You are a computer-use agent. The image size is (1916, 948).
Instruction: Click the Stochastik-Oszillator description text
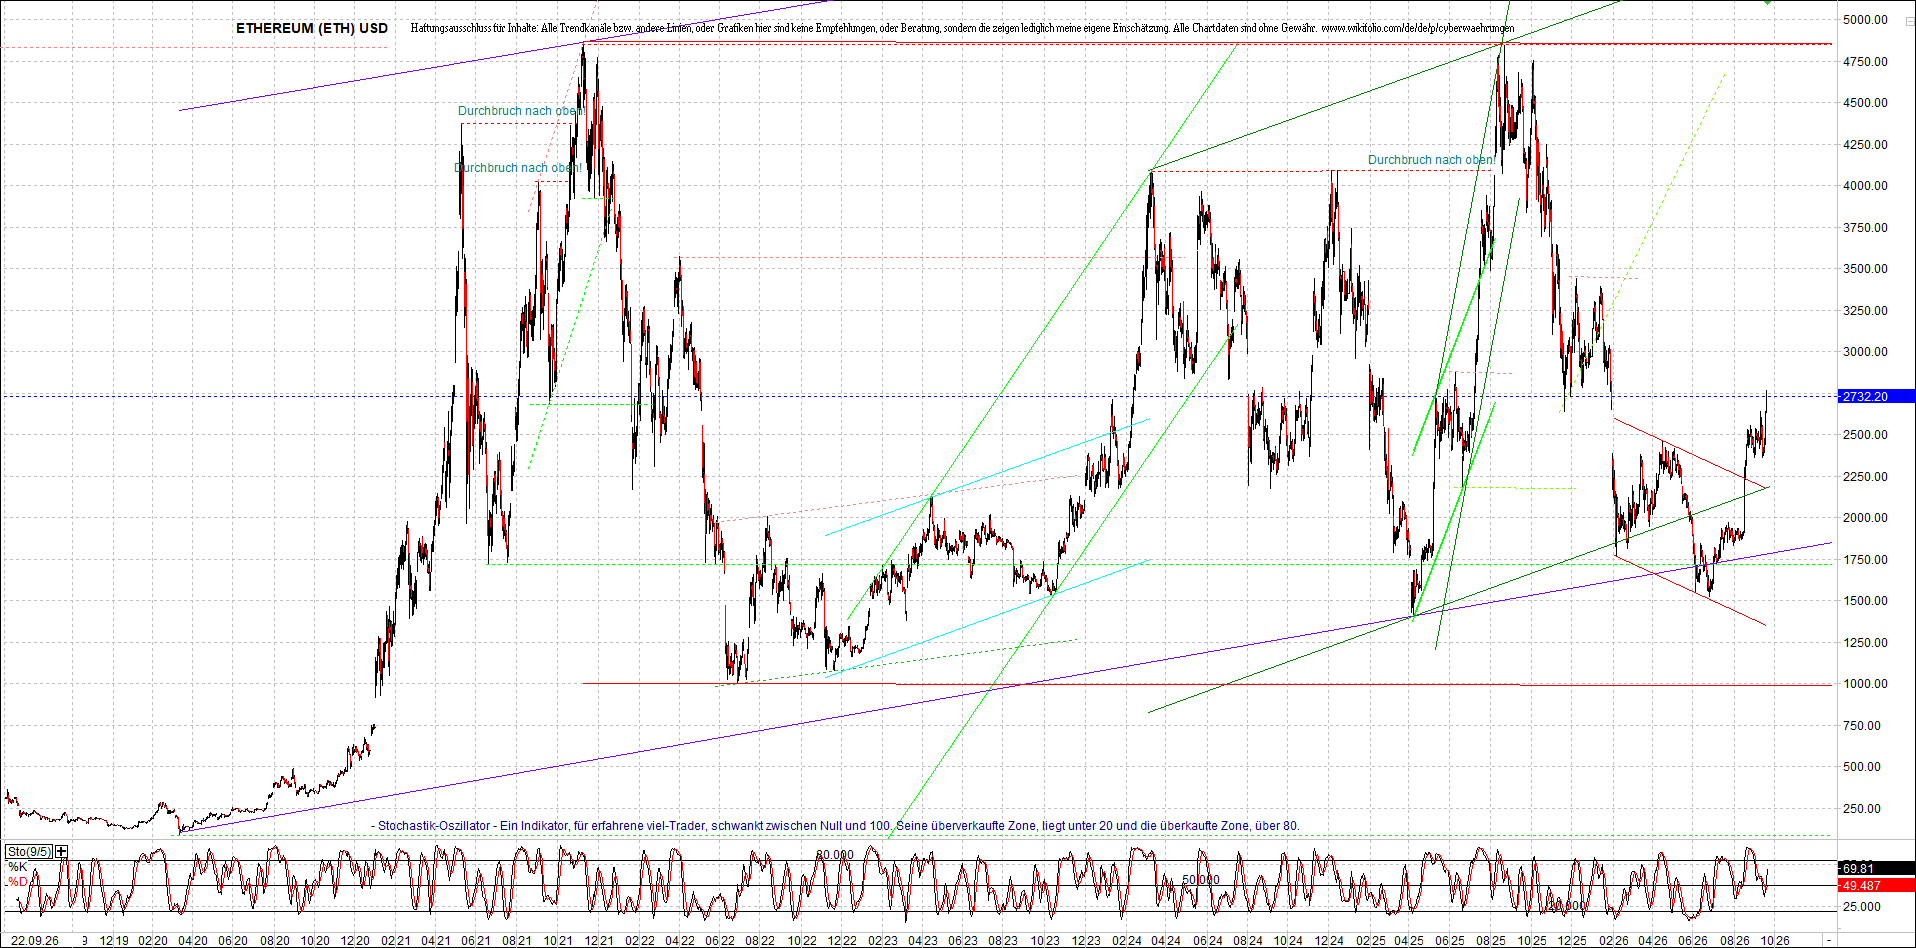838,826
